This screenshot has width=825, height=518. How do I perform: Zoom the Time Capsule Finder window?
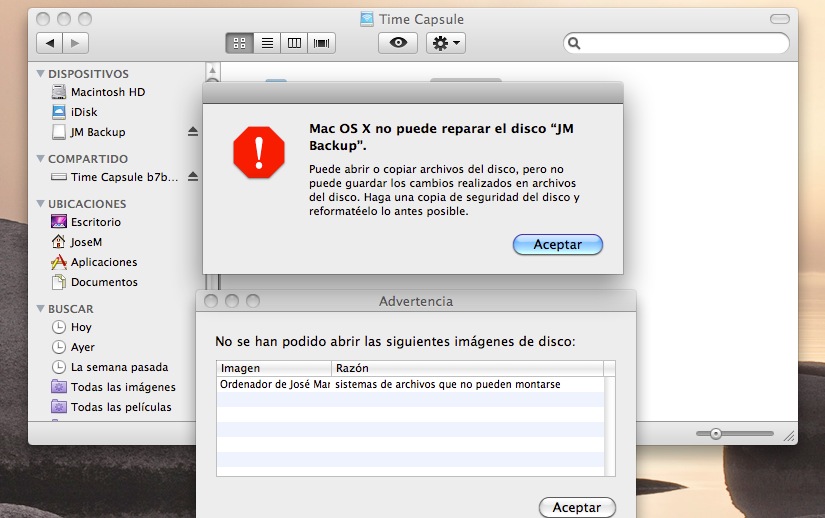point(85,19)
